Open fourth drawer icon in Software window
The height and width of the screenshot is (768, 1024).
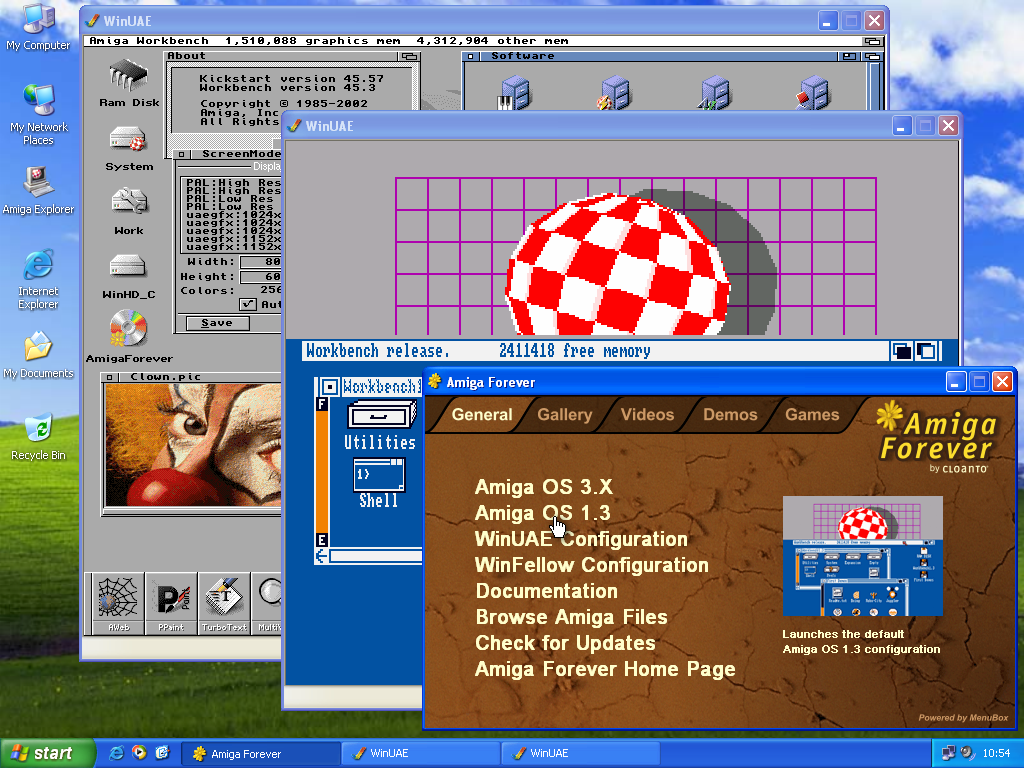(813, 93)
